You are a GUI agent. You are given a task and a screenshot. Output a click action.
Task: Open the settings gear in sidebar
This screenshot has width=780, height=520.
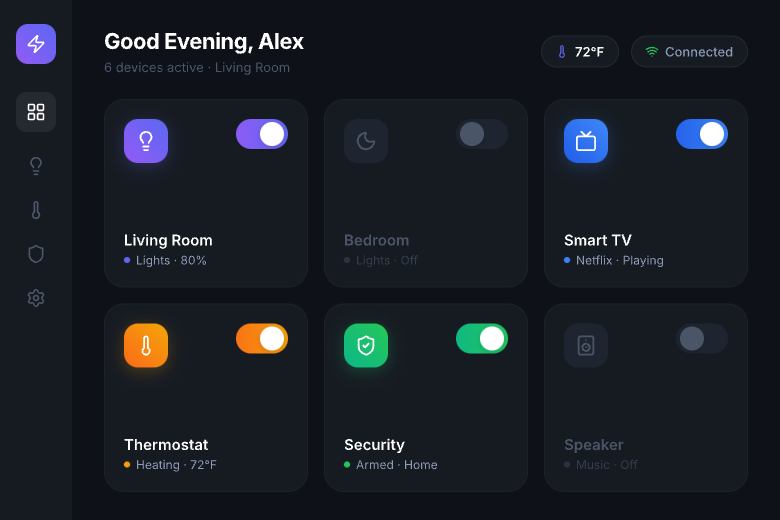[36, 298]
